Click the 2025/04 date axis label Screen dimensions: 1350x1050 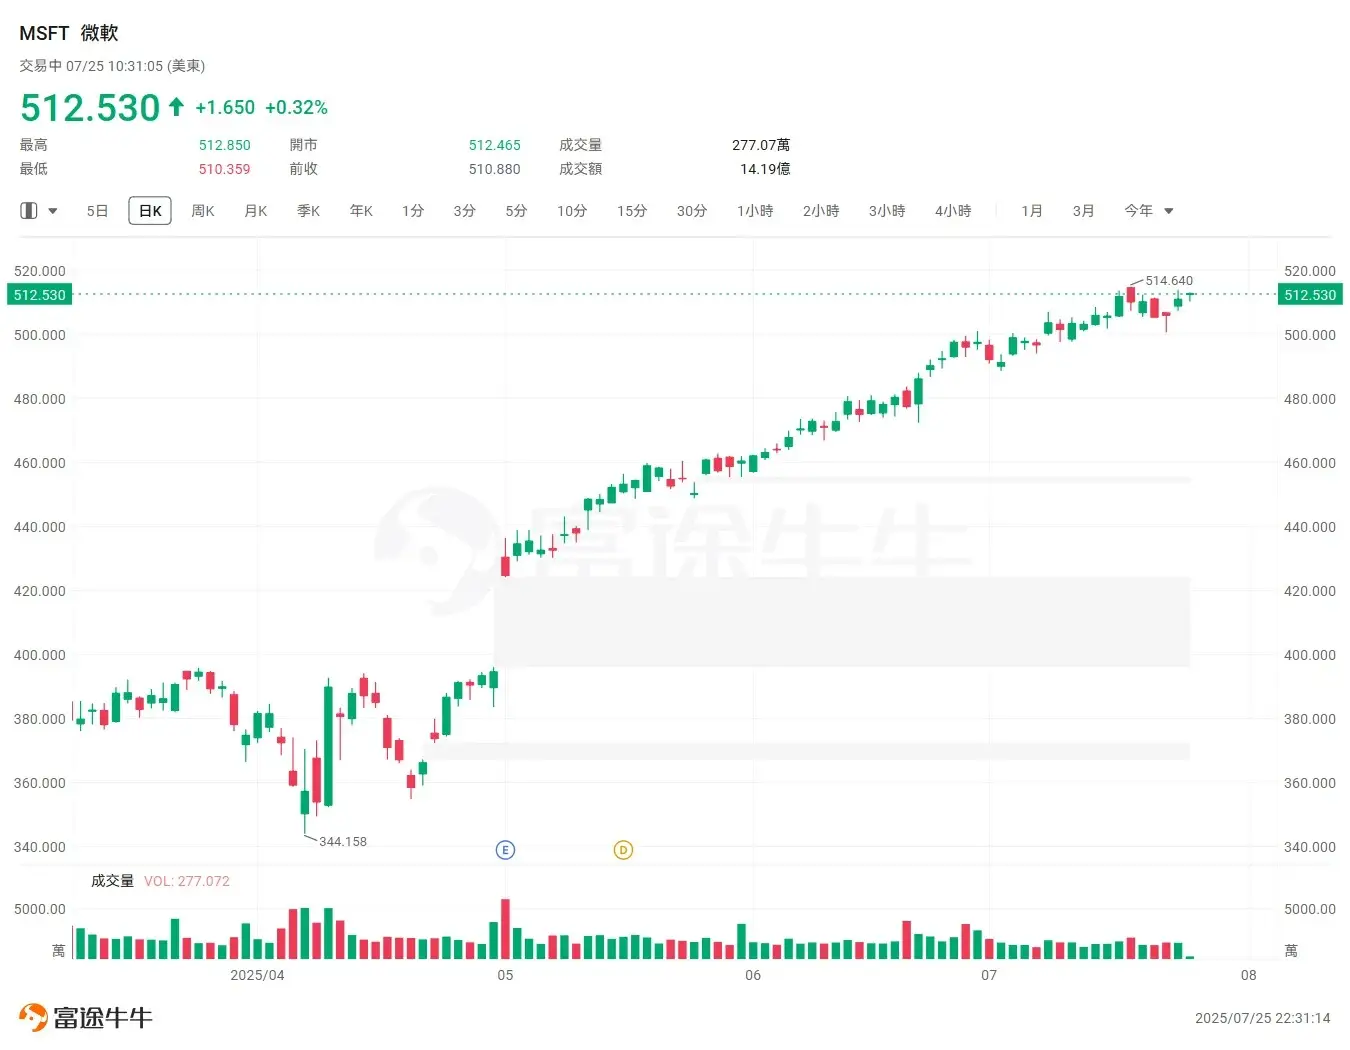[x=257, y=975]
